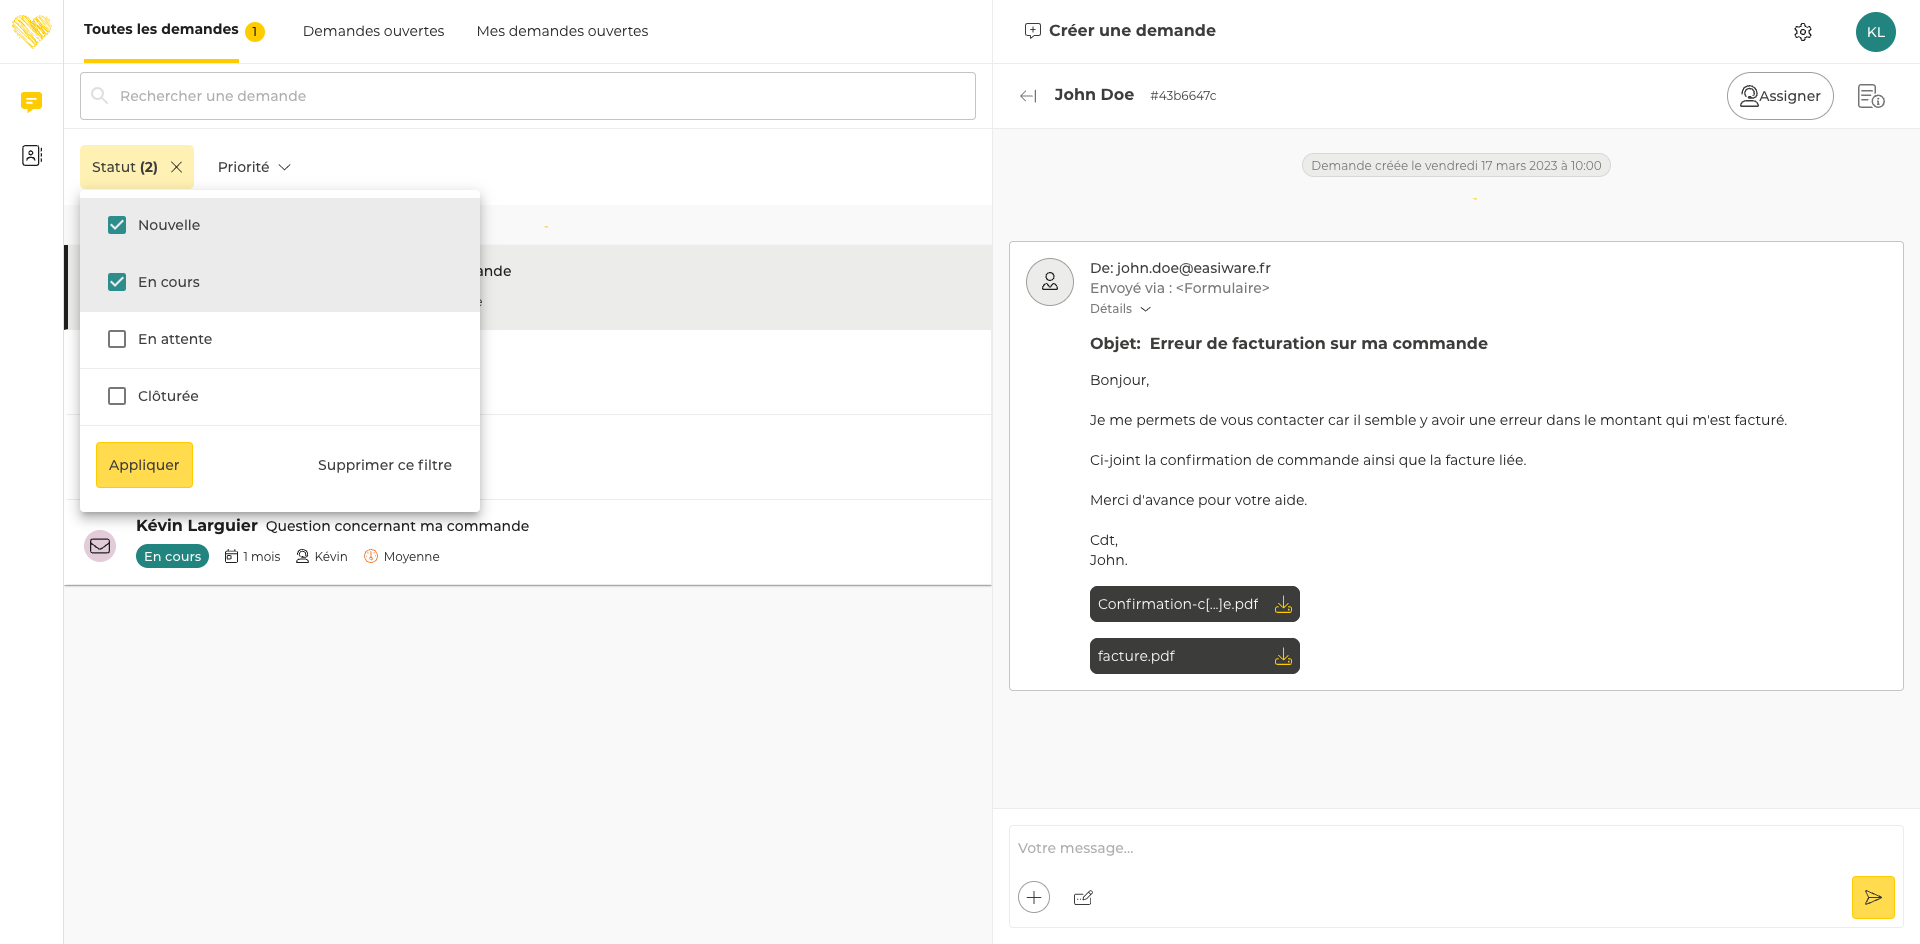The image size is (1920, 944).
Task: Click the back arrow beside John Doe
Action: tap(1028, 96)
